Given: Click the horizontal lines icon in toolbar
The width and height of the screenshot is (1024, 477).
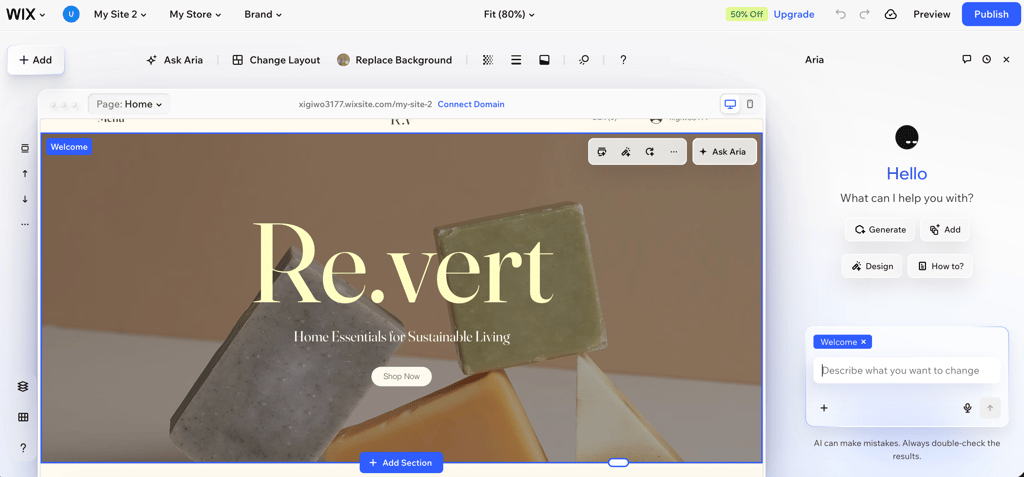Looking at the screenshot, I should click(516, 60).
